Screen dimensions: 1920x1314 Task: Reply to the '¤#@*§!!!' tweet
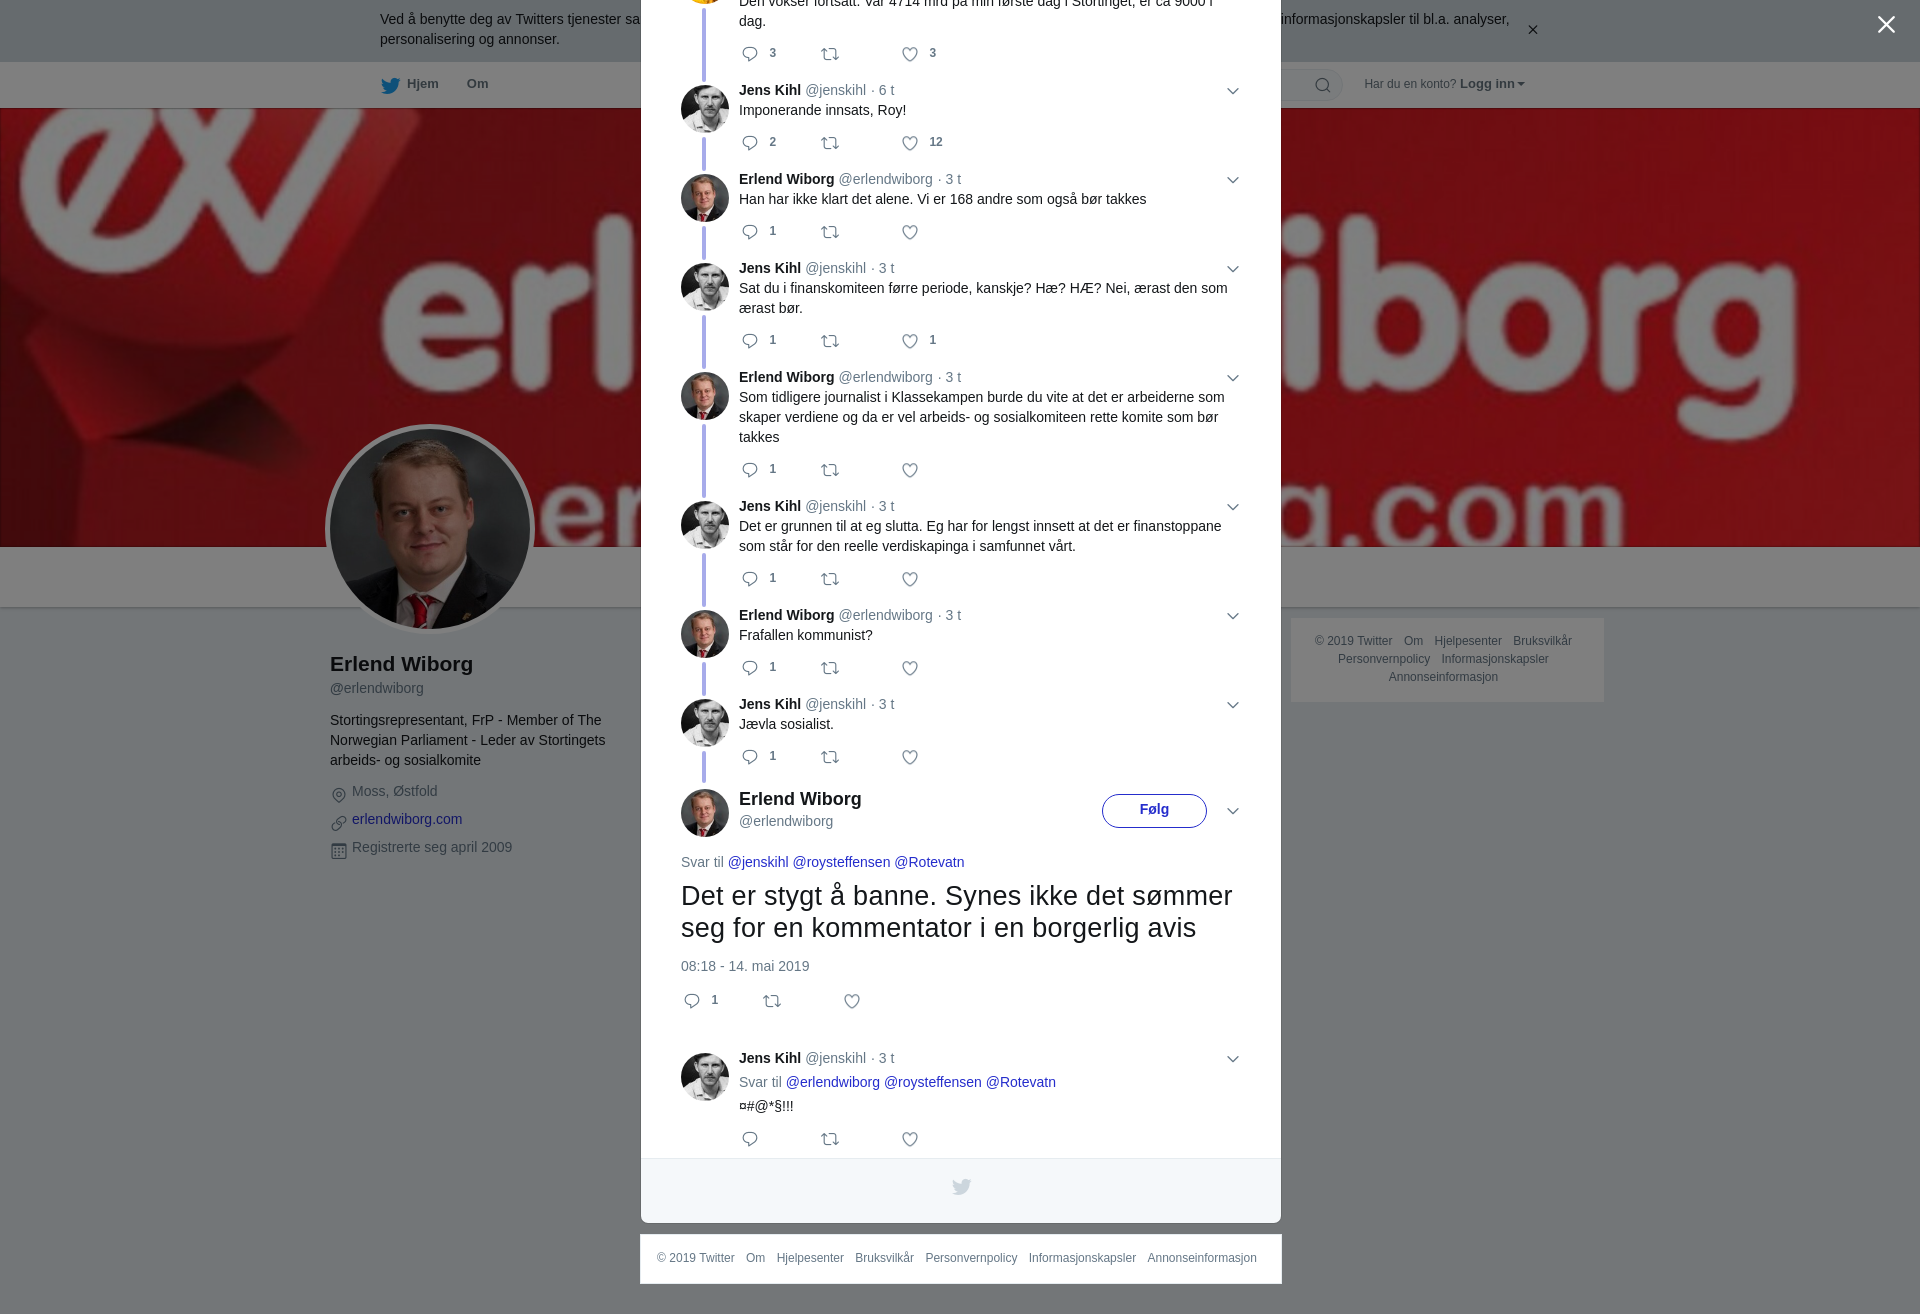pyautogui.click(x=750, y=1140)
